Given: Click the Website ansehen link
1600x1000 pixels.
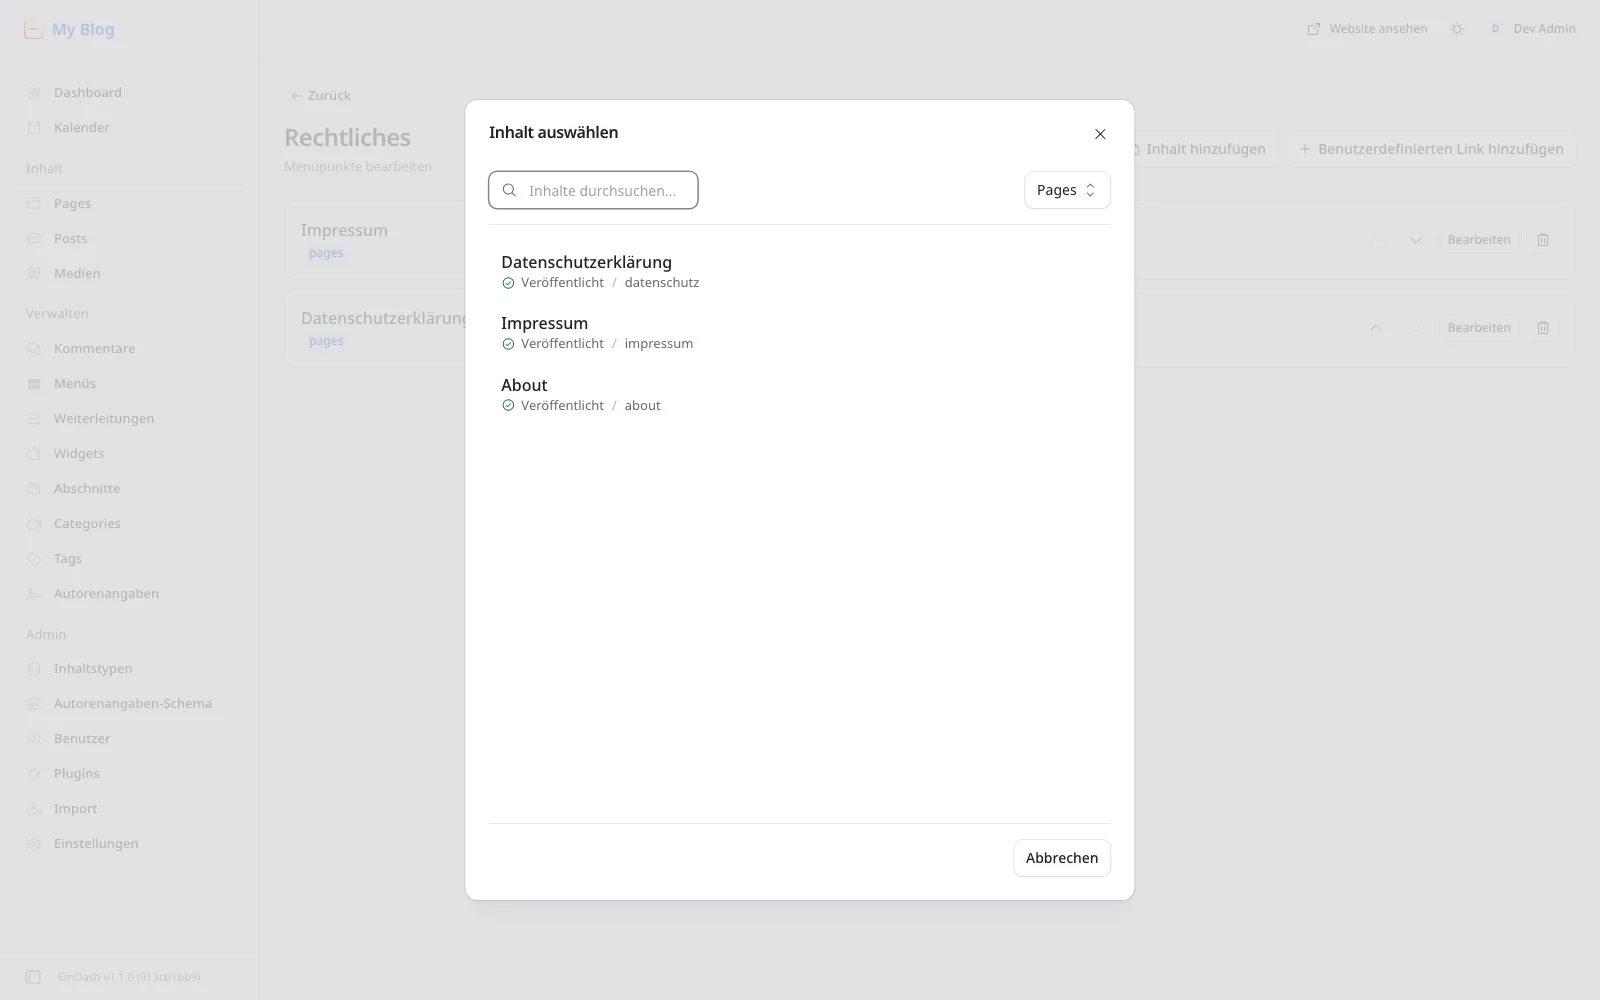Looking at the screenshot, I should (x=1367, y=29).
